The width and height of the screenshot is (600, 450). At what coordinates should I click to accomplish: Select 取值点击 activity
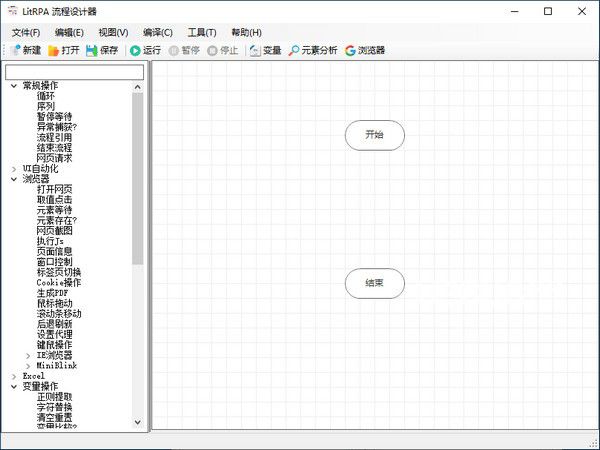pos(54,199)
